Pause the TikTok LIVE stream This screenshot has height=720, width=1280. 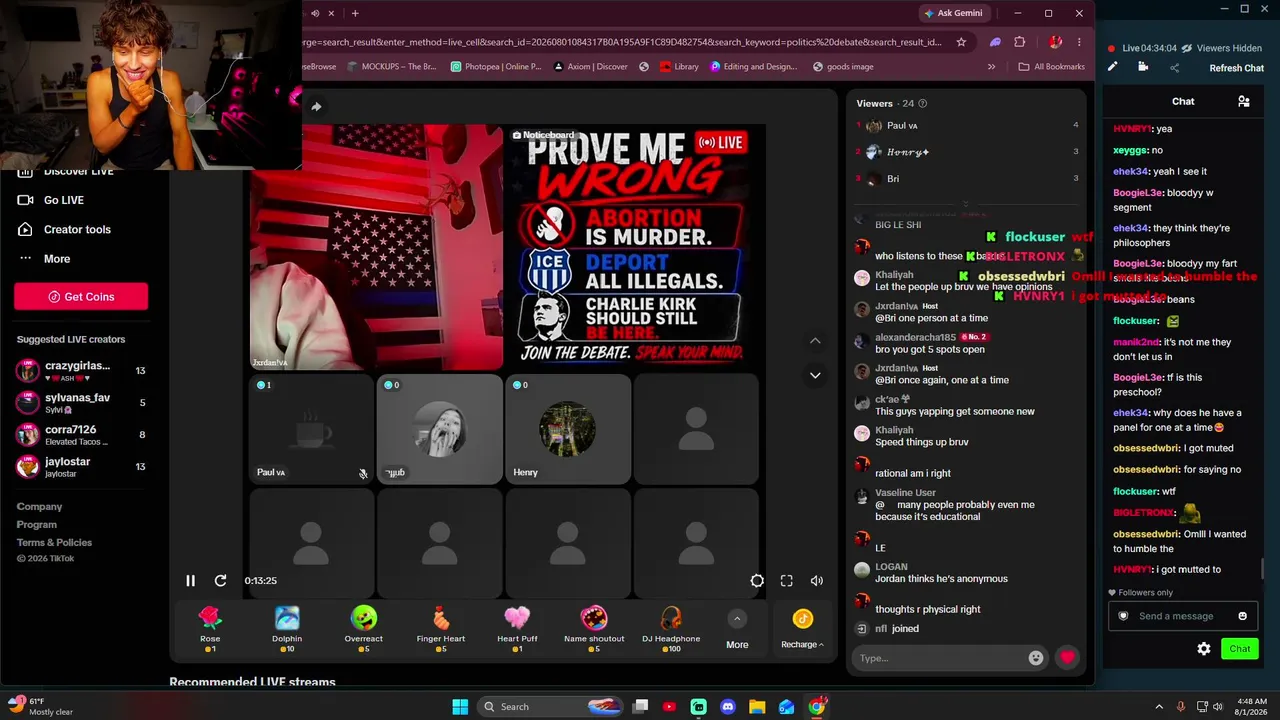[190, 580]
